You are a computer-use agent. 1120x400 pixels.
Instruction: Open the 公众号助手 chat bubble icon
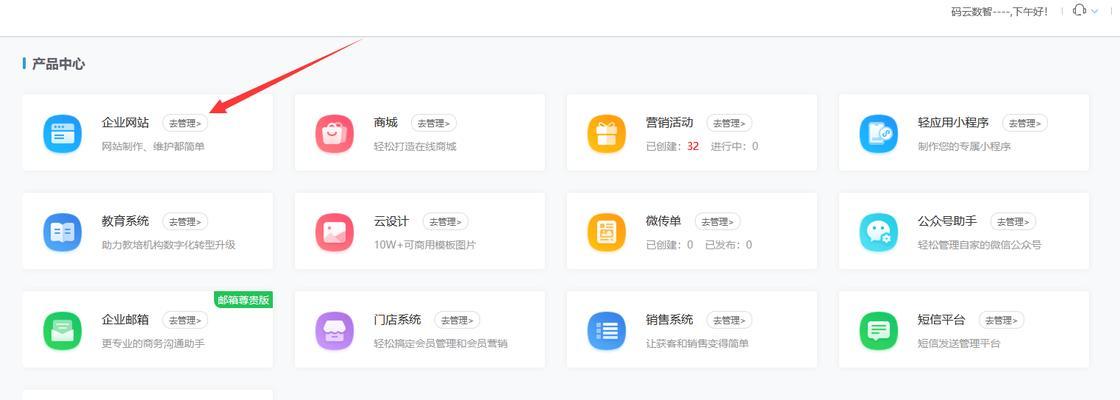(x=879, y=232)
